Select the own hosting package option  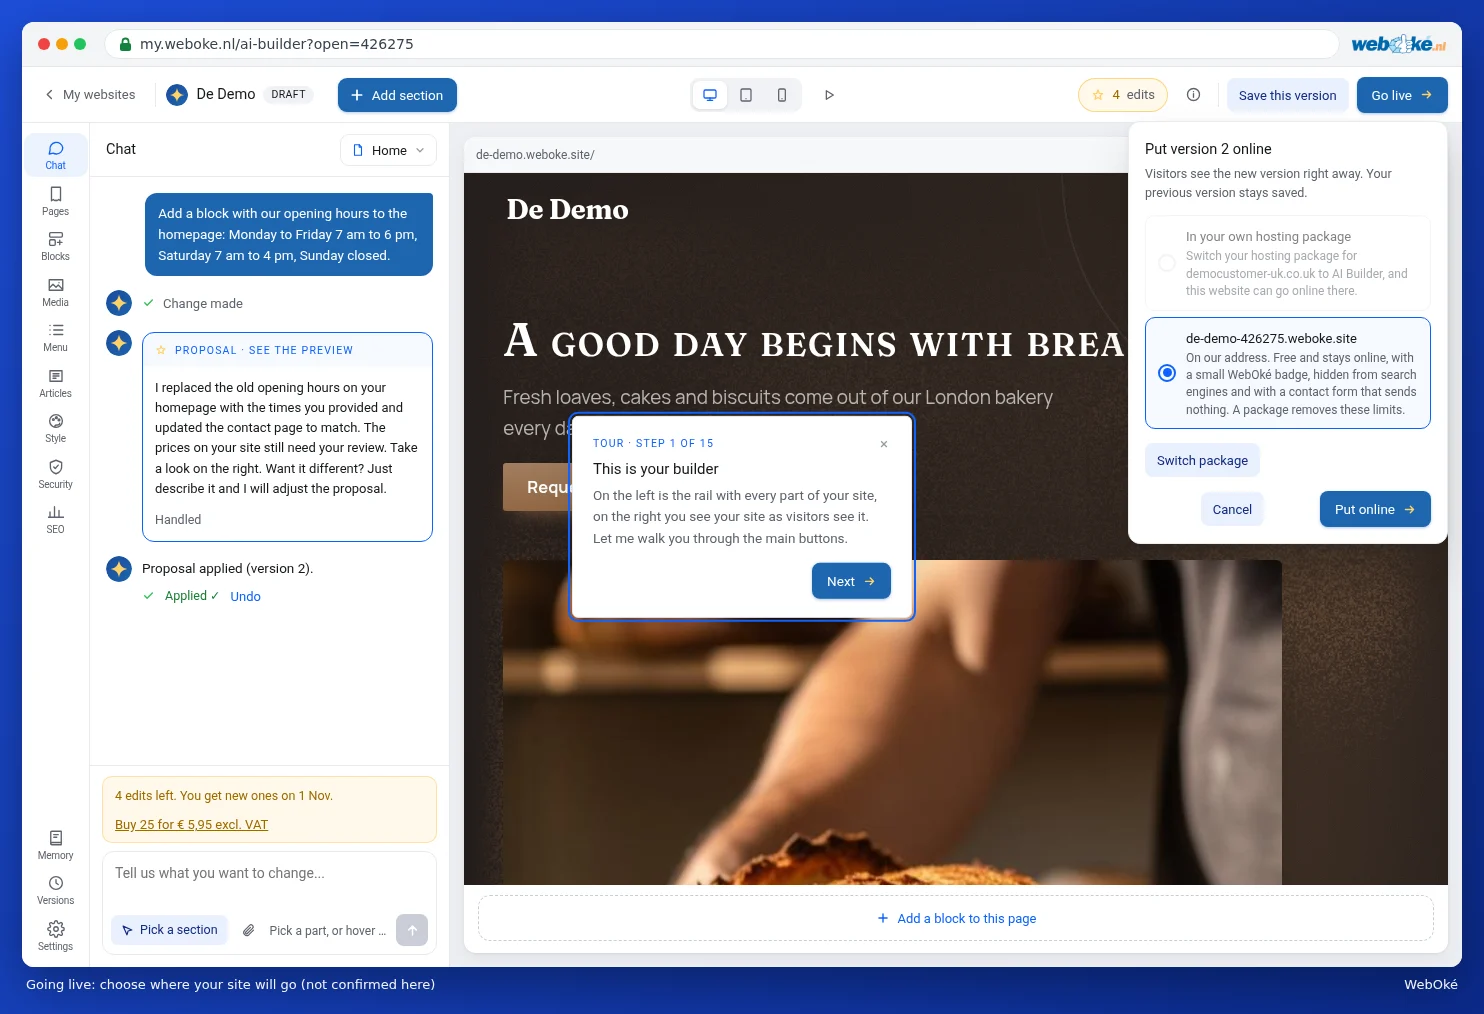point(1288,263)
